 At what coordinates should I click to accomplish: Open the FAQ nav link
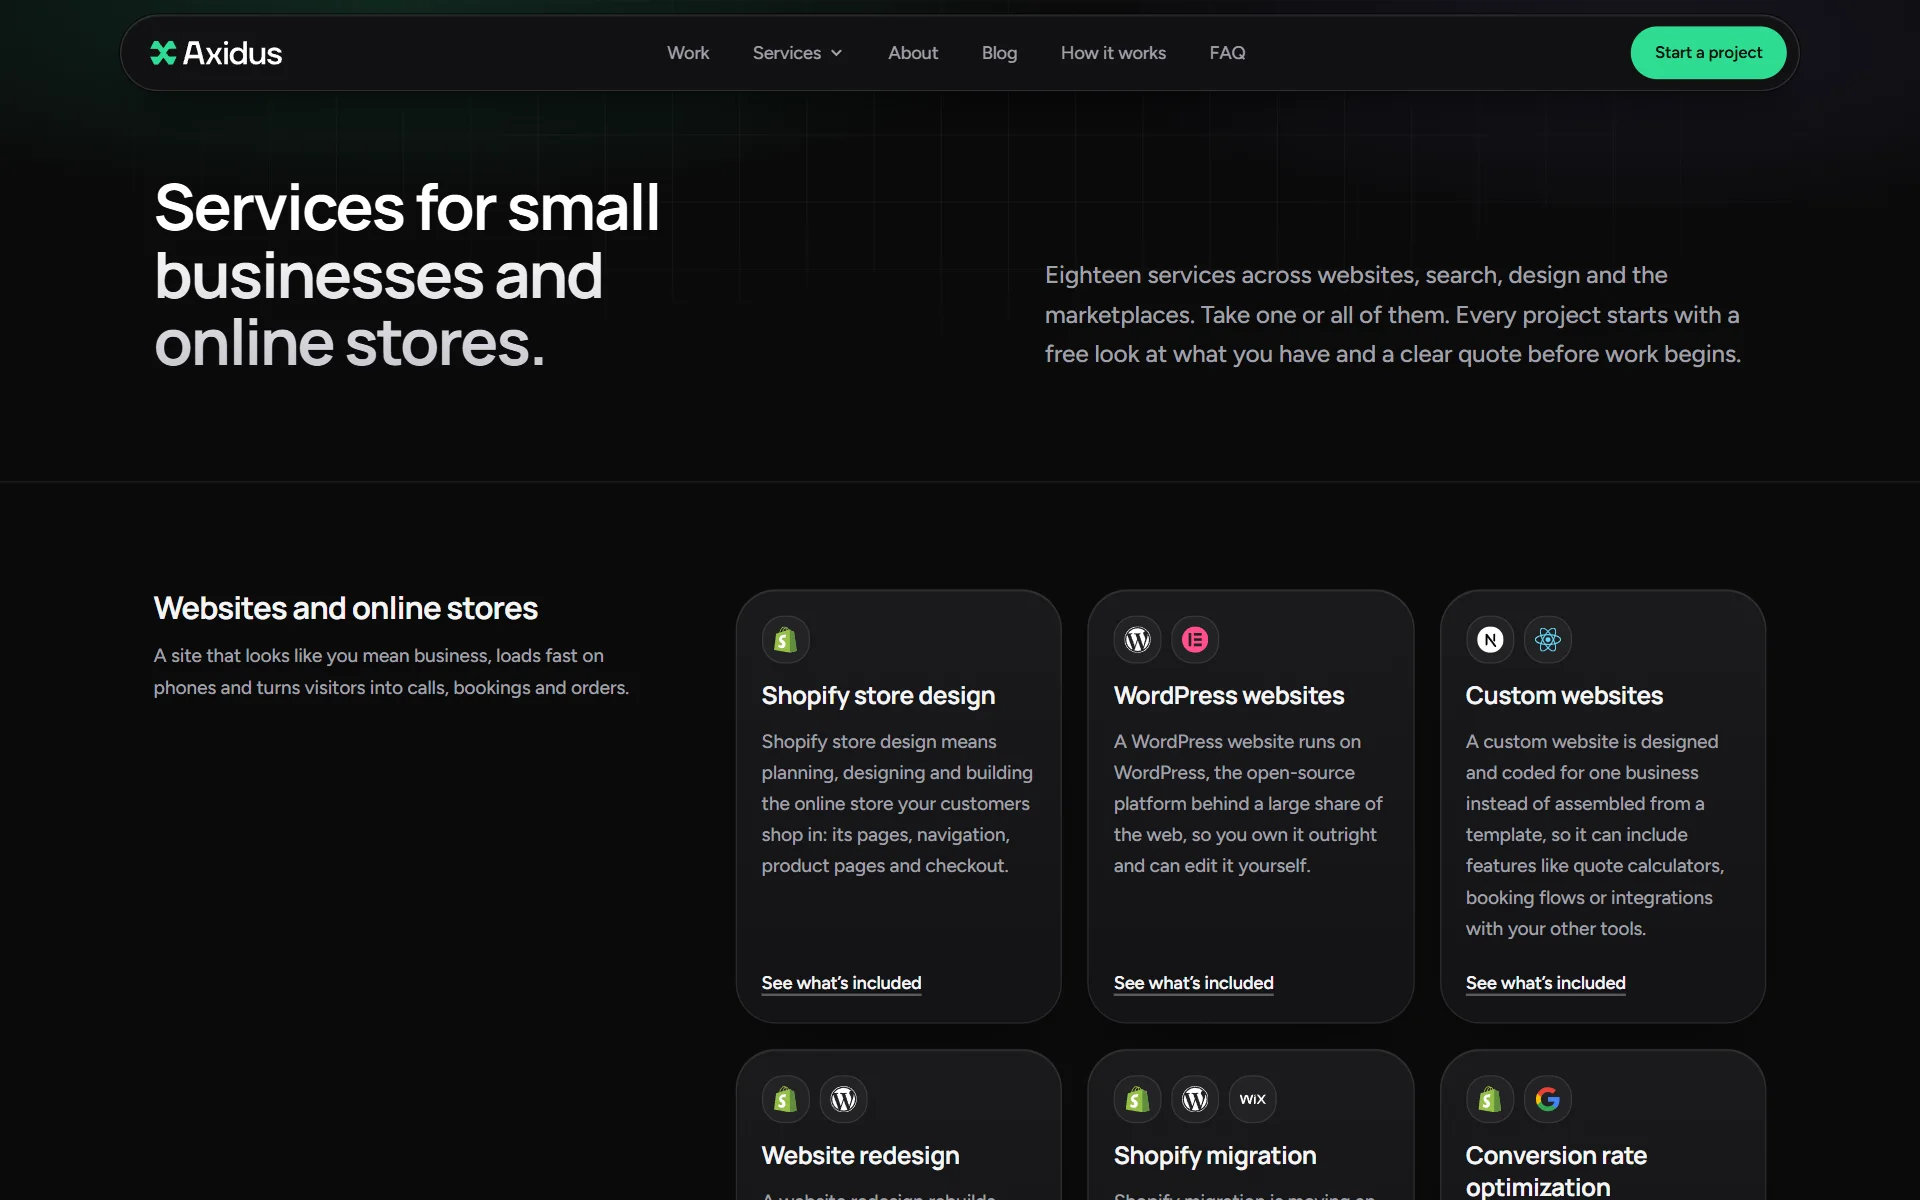point(1227,53)
